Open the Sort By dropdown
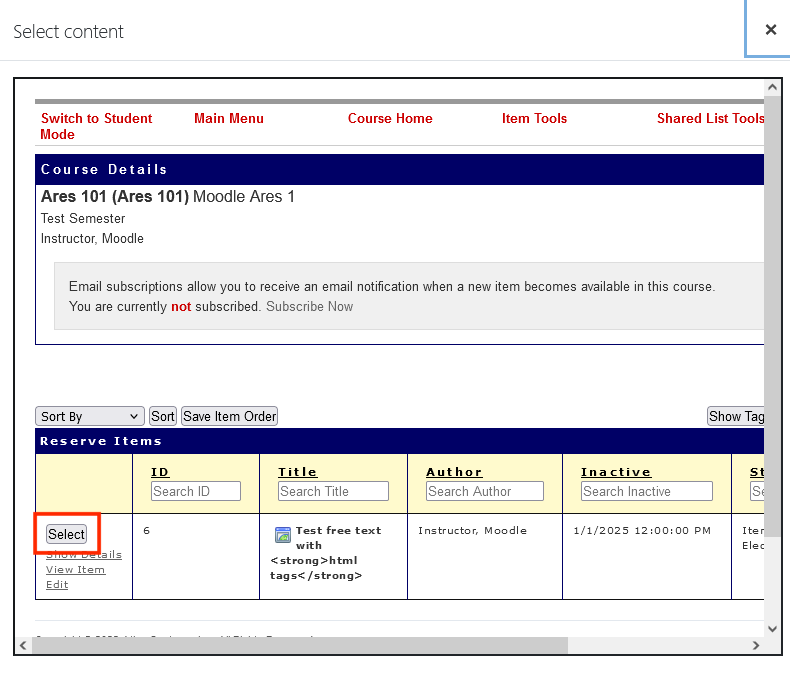790x675 pixels. point(90,416)
